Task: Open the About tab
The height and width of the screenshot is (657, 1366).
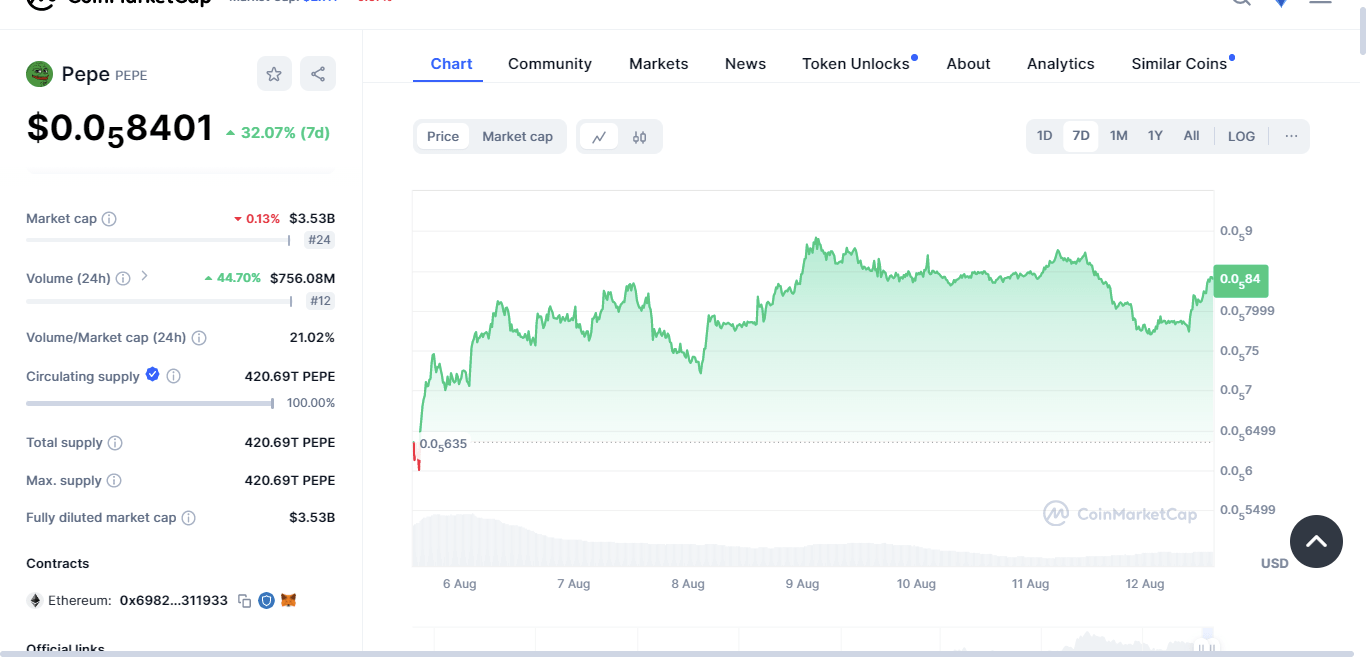Action: point(968,64)
